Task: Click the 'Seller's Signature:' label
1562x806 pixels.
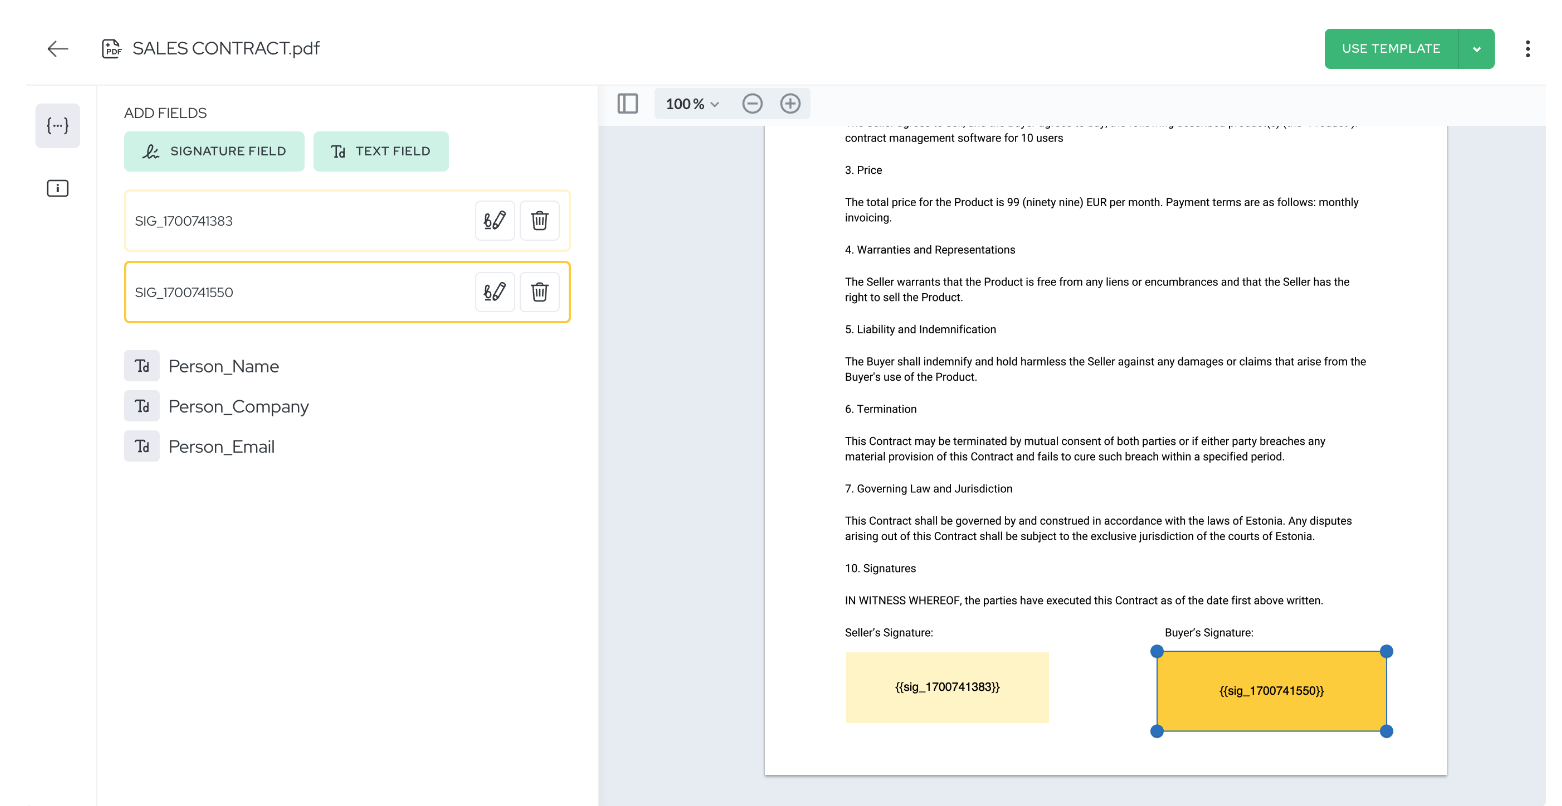Action: coord(889,633)
